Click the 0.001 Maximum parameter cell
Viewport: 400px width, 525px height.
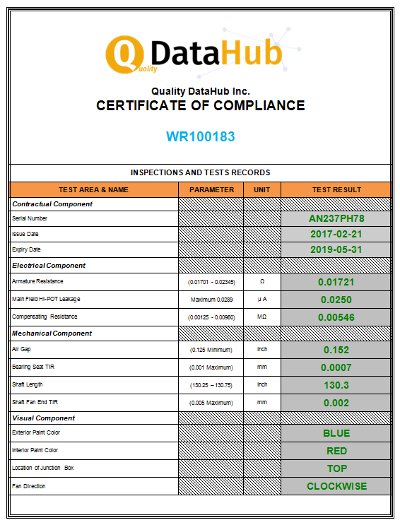[211, 368]
